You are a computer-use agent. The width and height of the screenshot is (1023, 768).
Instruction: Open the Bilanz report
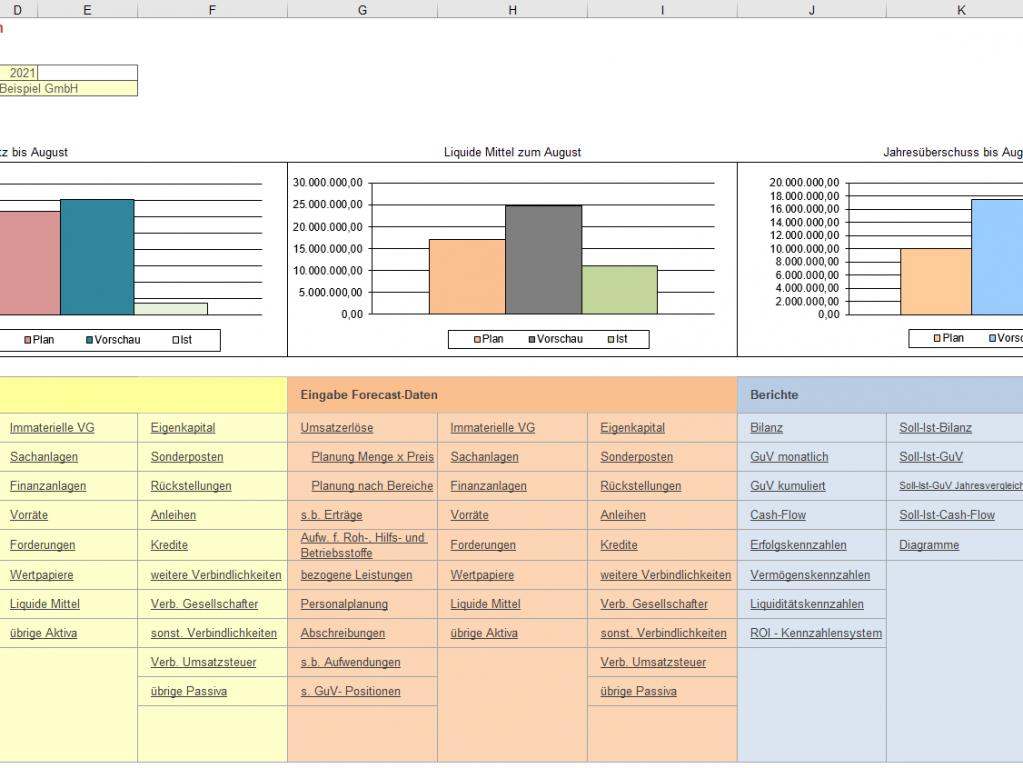coord(766,428)
